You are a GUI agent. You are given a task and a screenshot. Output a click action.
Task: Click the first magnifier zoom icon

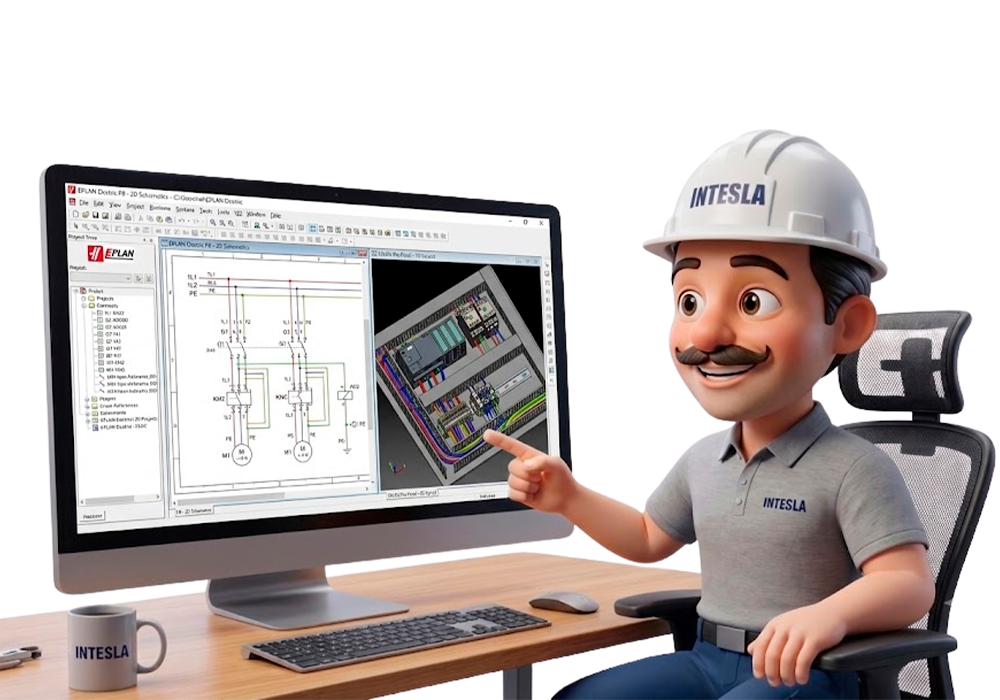pyautogui.click(x=212, y=222)
